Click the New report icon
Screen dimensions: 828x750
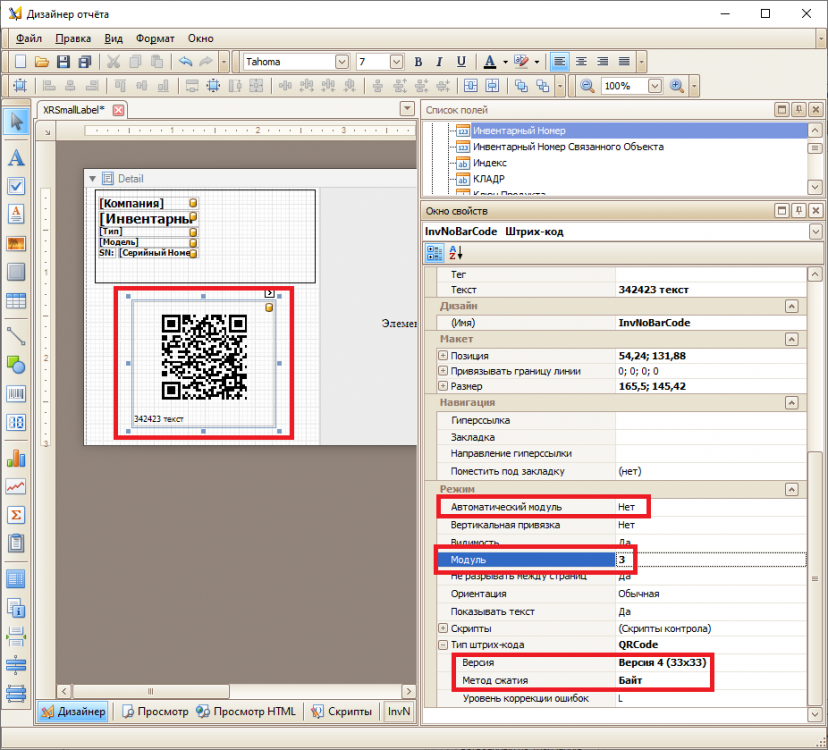[x=20, y=62]
